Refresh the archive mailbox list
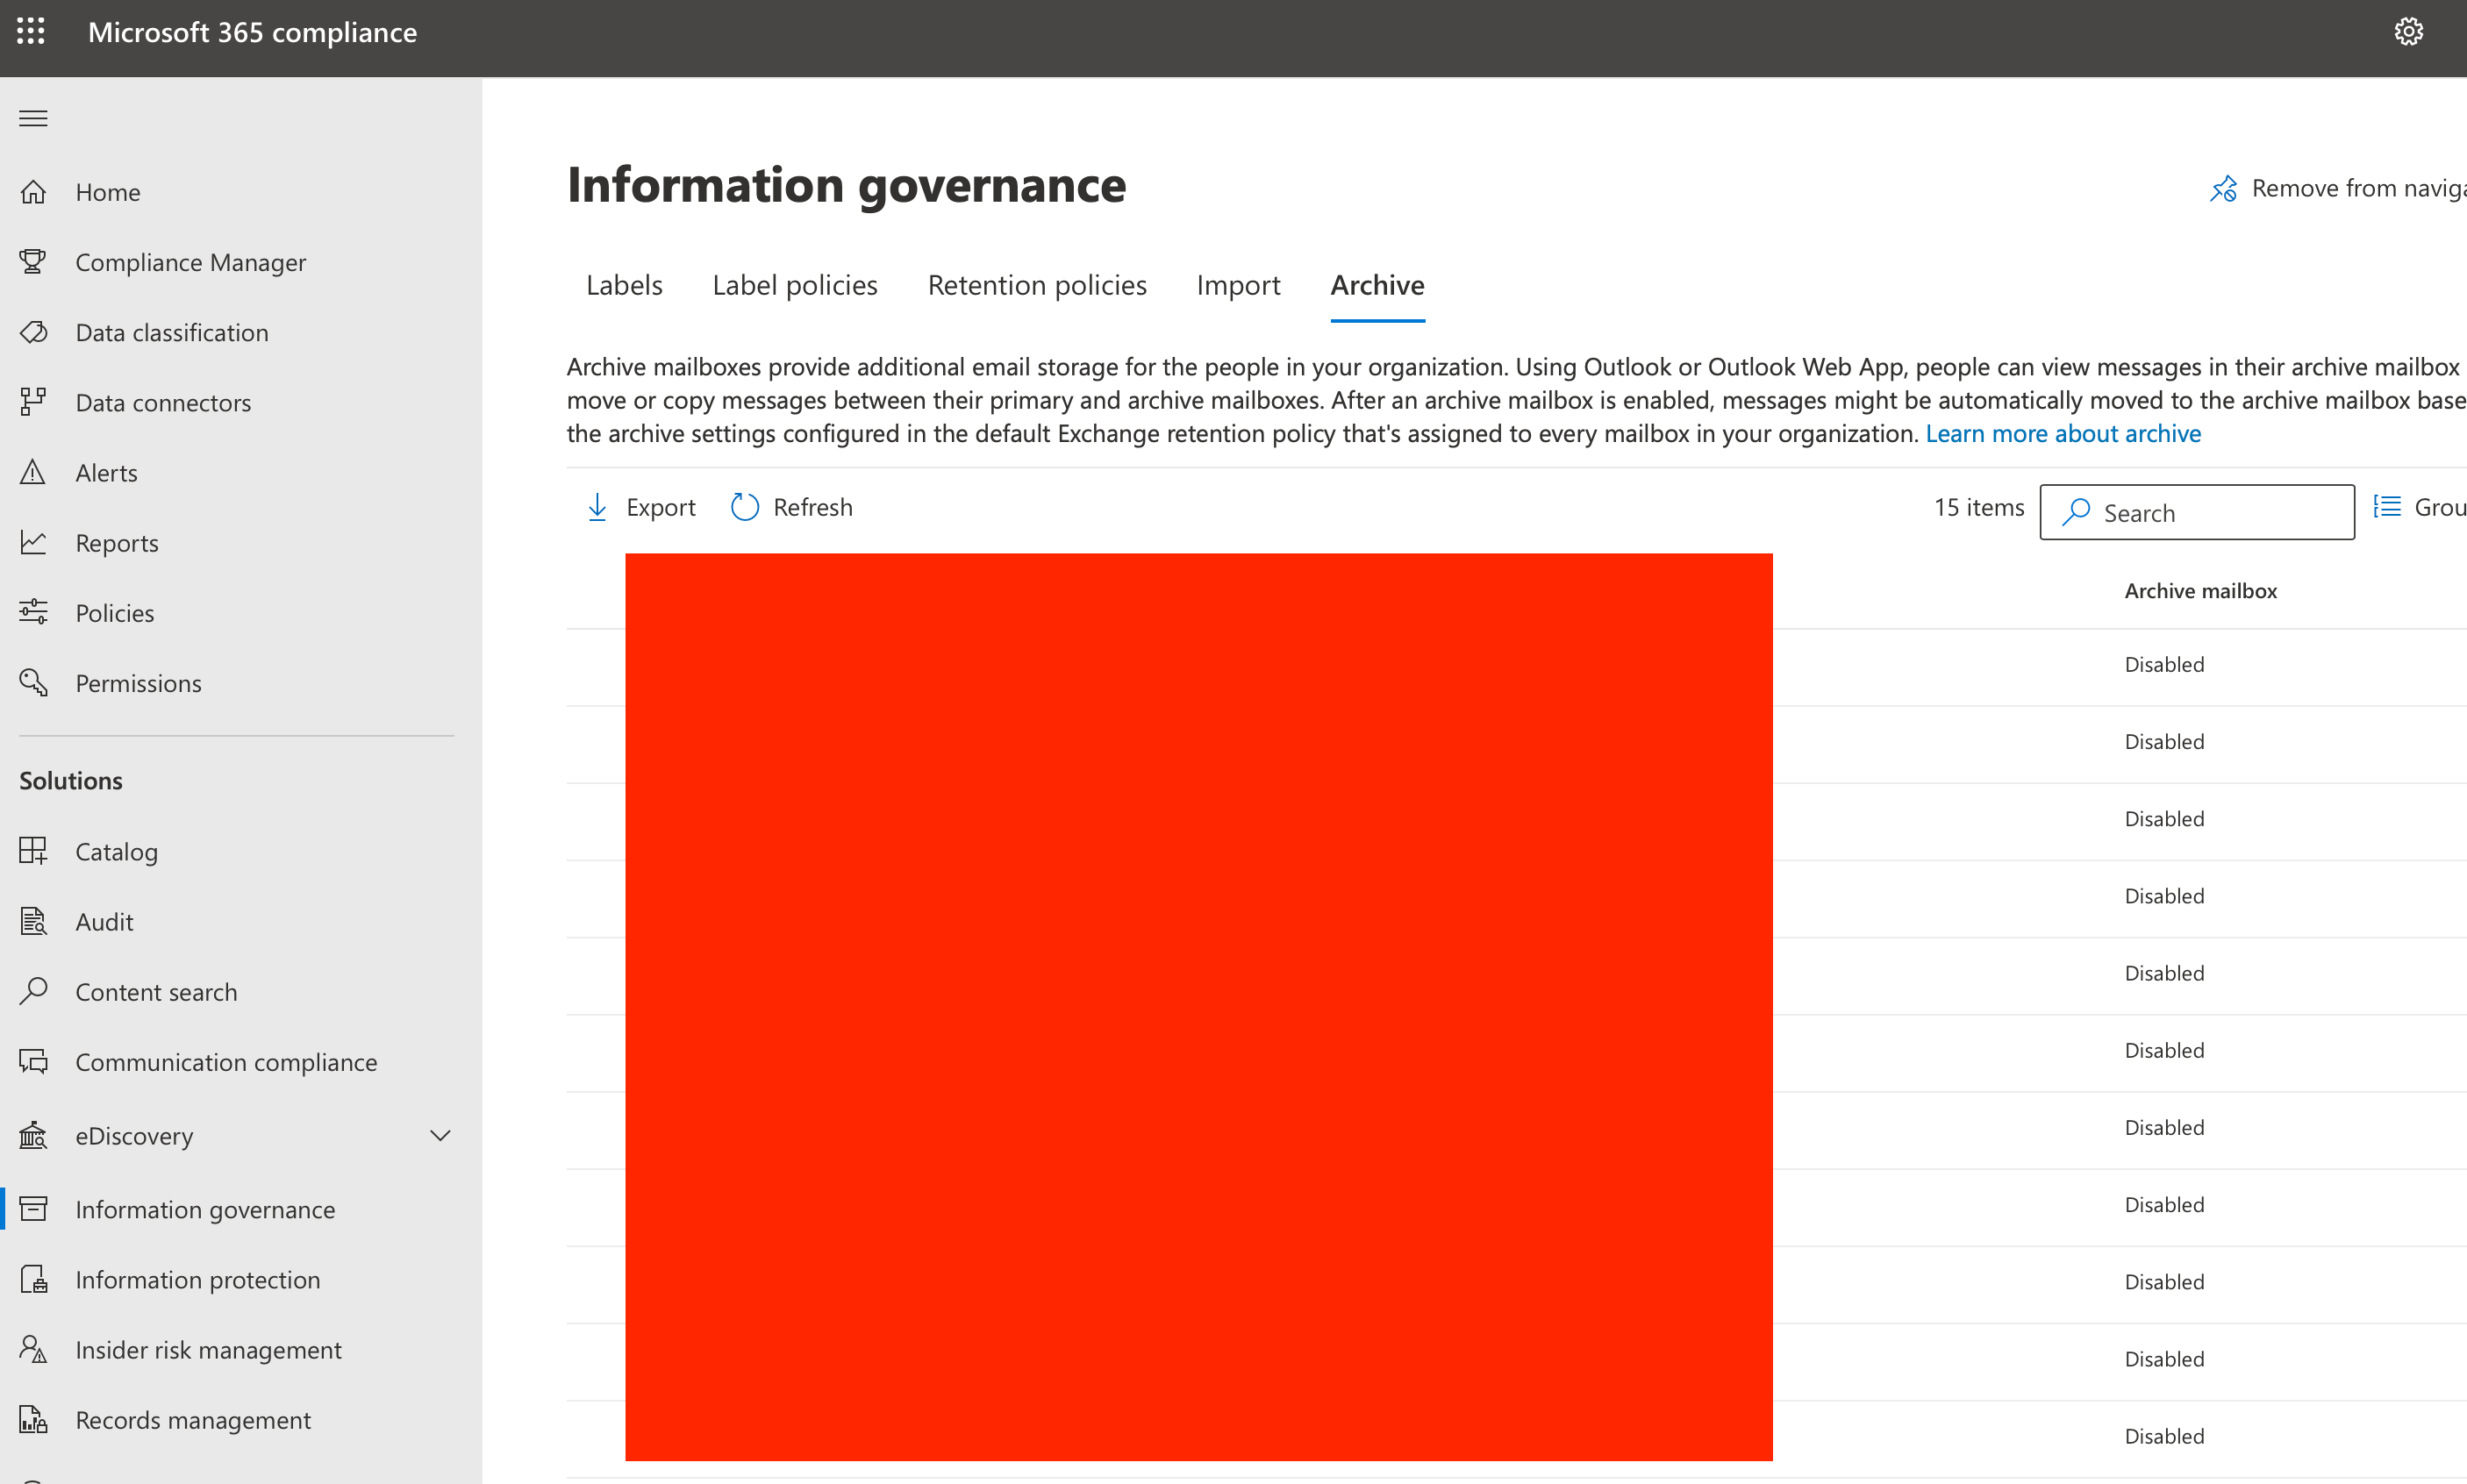 pos(791,507)
